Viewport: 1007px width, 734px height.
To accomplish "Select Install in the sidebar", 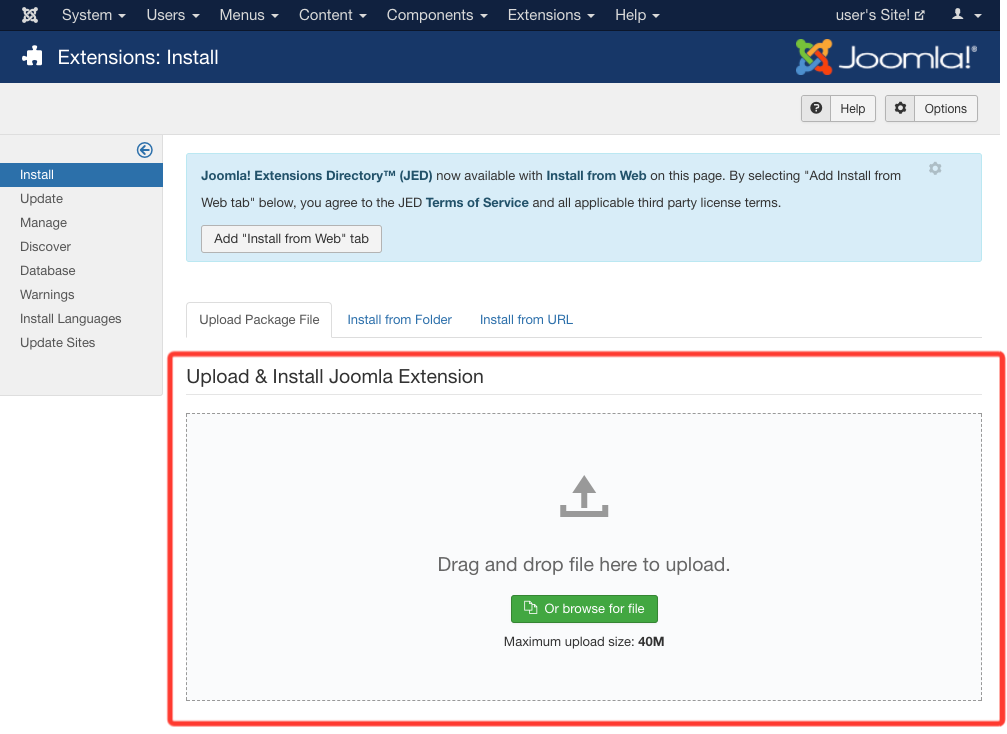I will 82,175.
